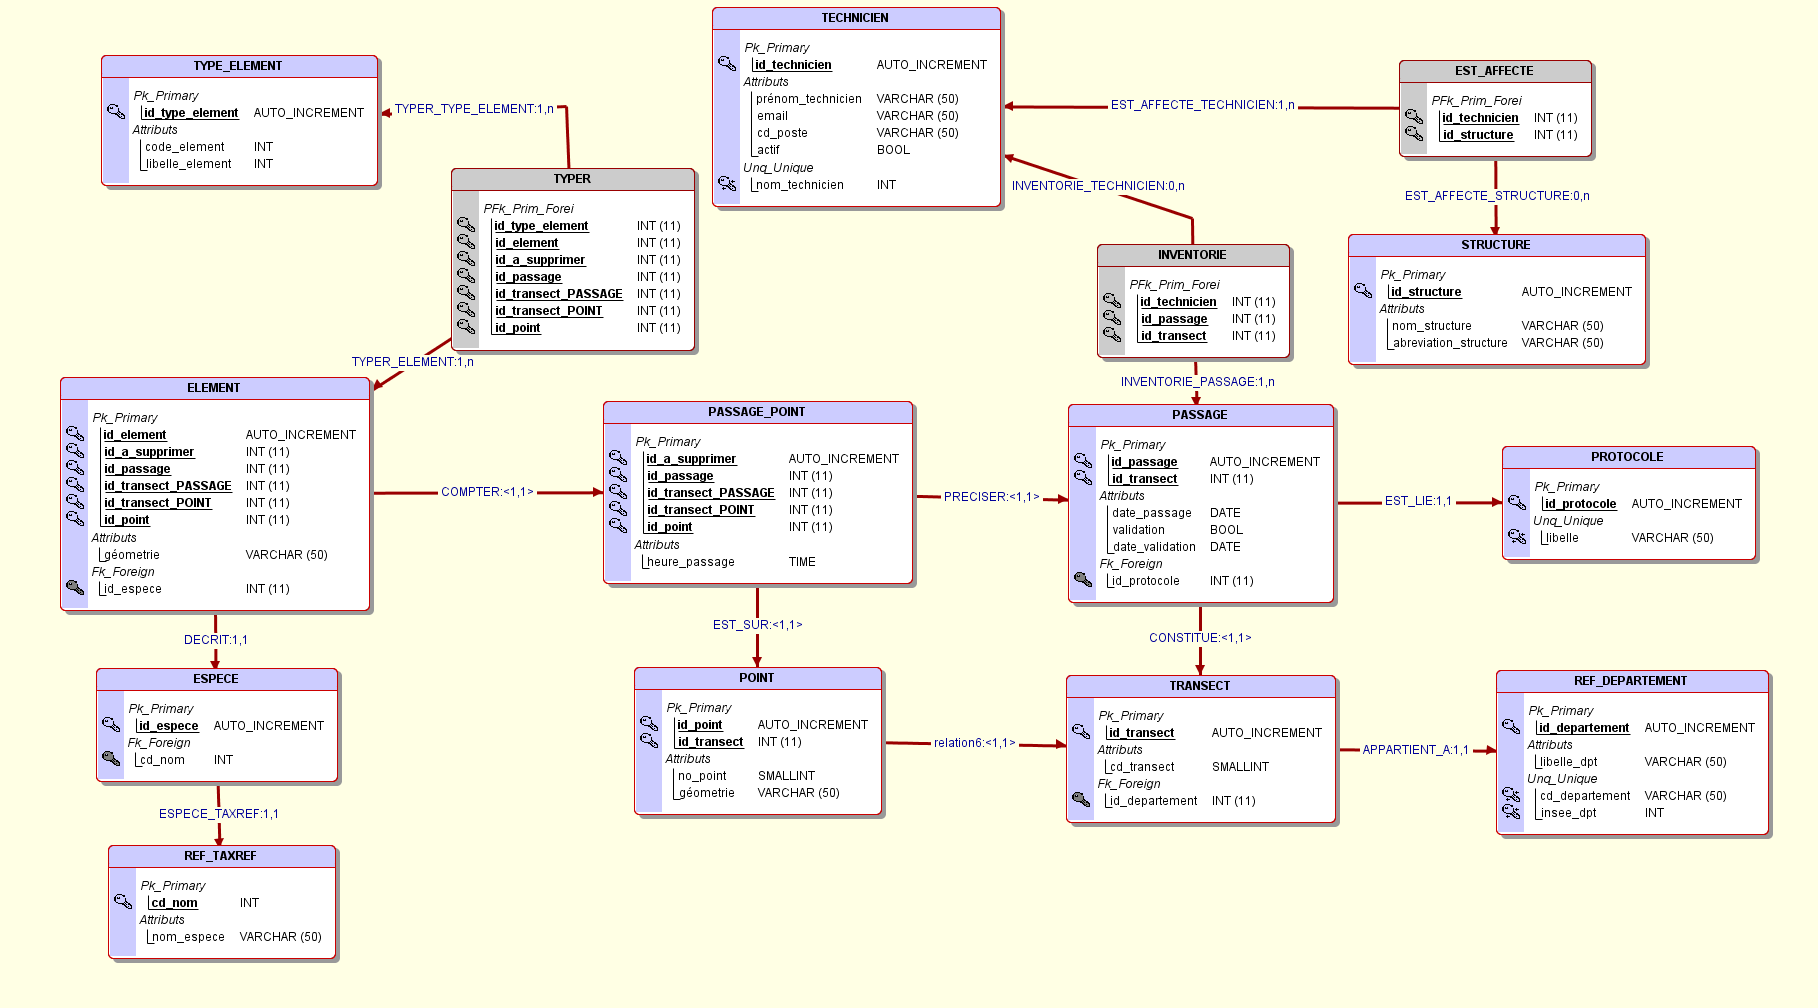Select the date_validation attribute in PASSAGE
1818x1008 pixels.
coord(1154,547)
